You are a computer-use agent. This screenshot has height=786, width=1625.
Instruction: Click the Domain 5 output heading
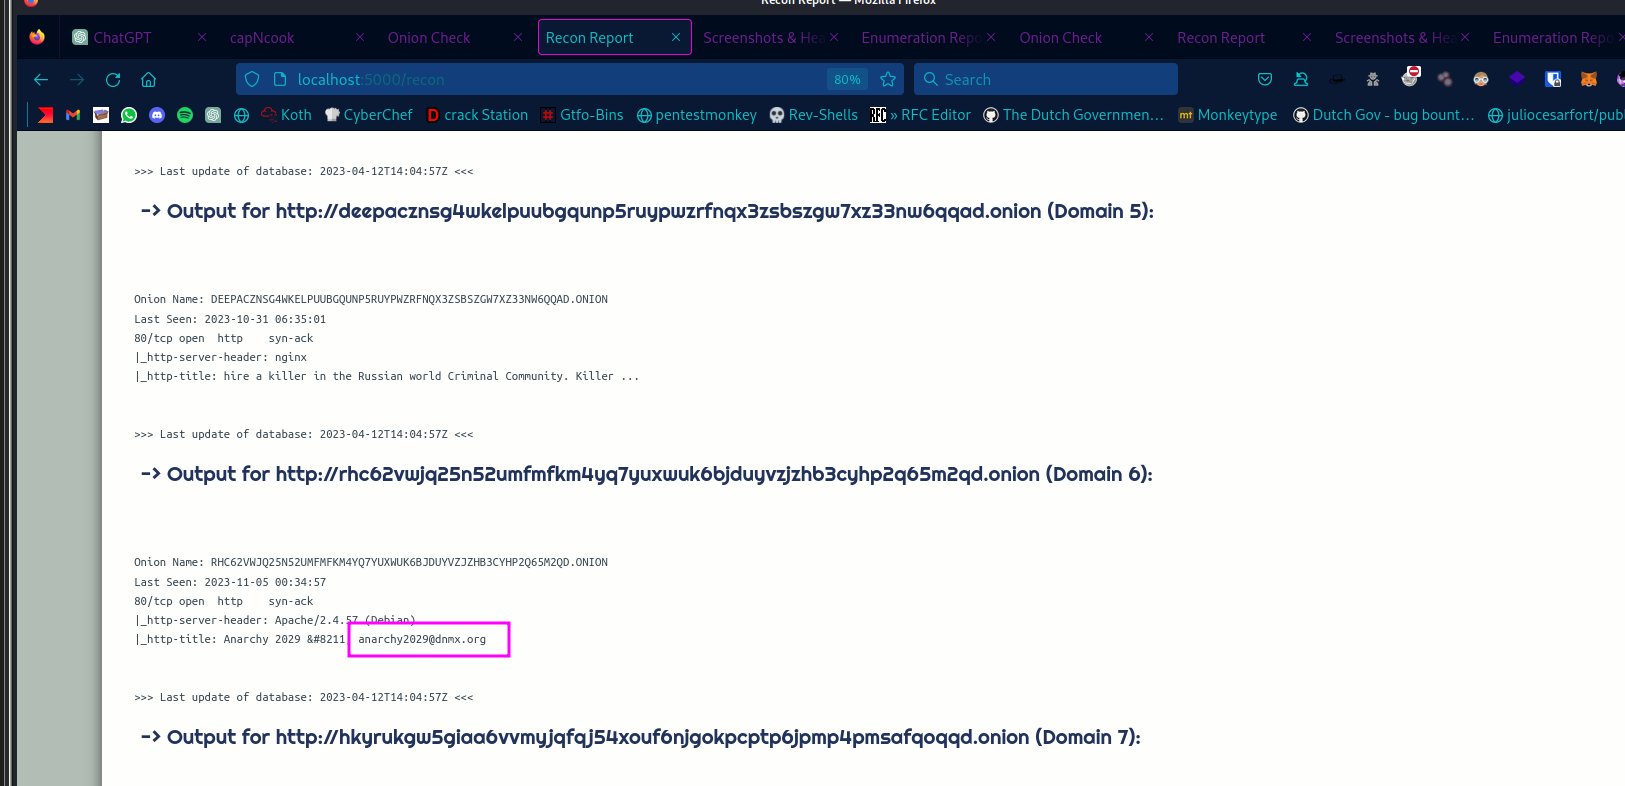point(647,211)
